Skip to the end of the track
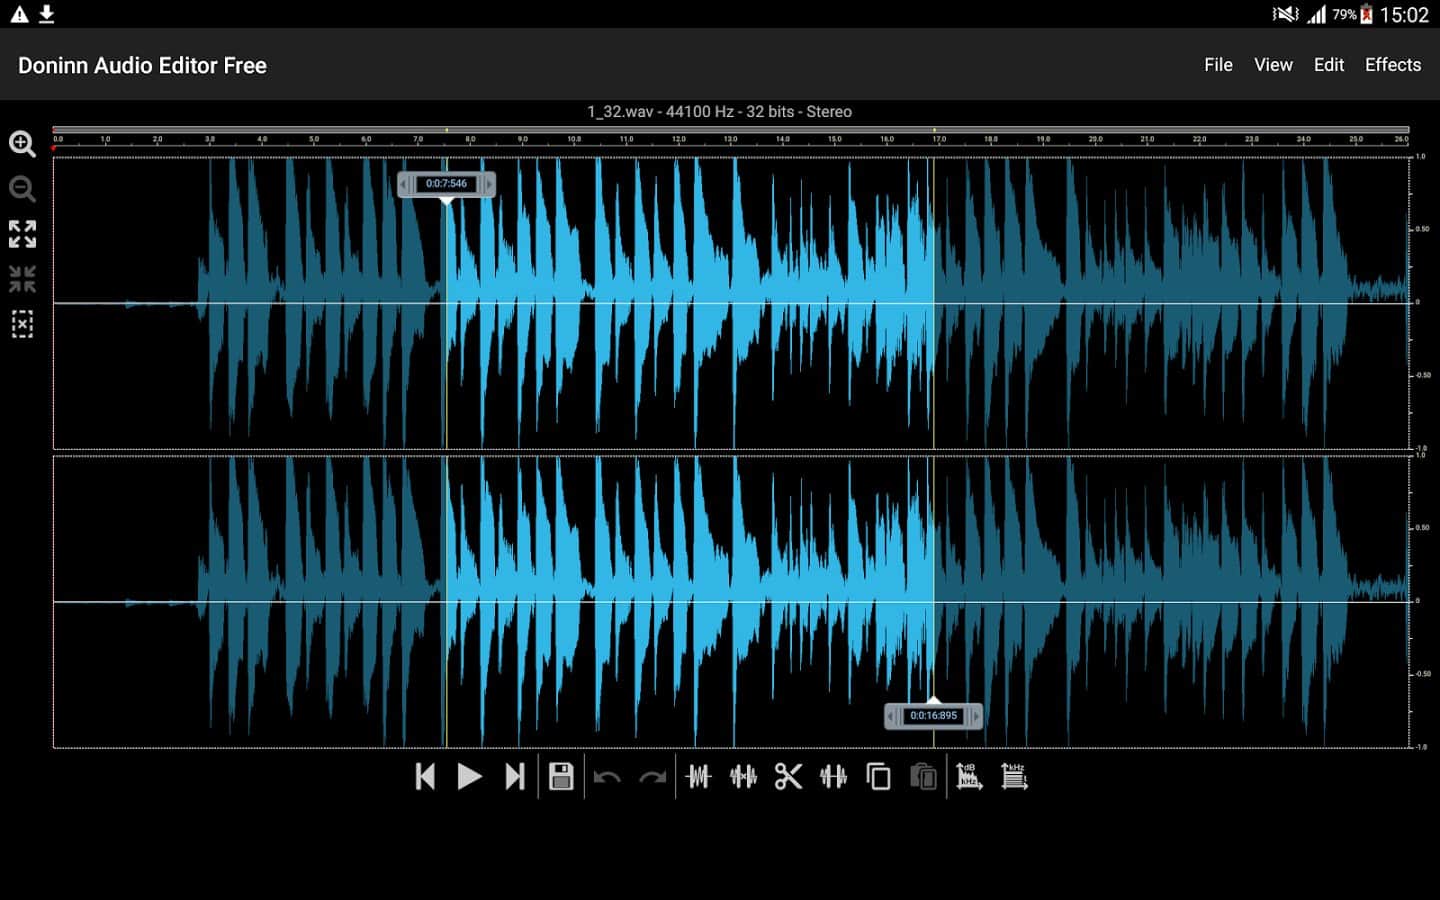 [x=514, y=777]
